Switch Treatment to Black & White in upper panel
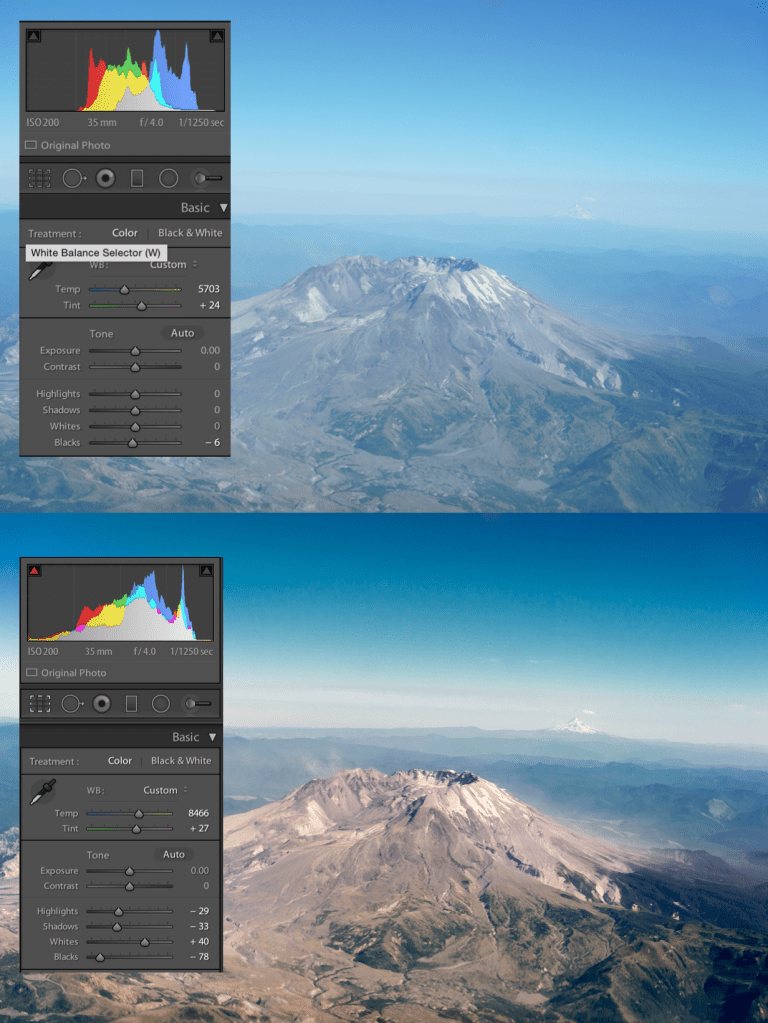 (190, 233)
